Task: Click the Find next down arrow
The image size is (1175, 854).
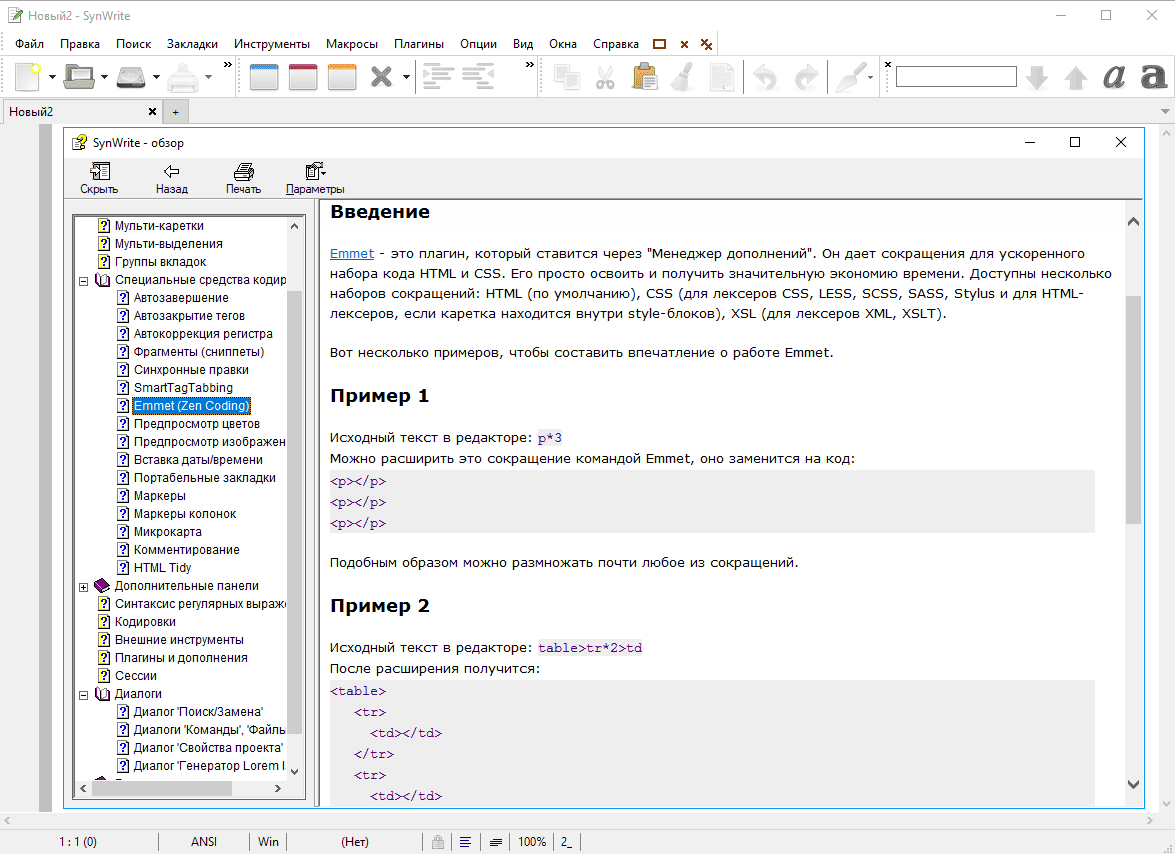Action: click(1037, 77)
